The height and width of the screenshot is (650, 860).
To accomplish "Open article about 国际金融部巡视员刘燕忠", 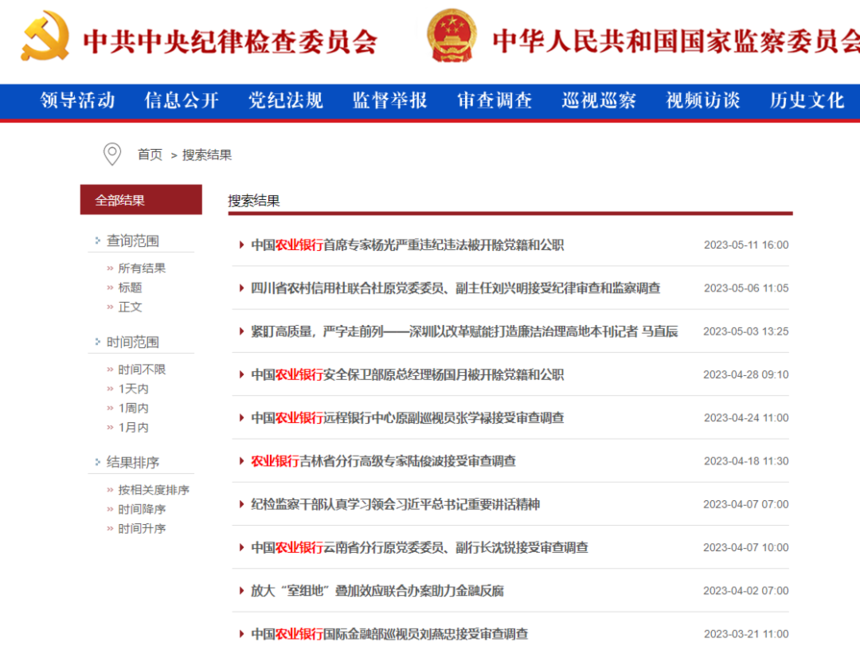I will (x=389, y=634).
